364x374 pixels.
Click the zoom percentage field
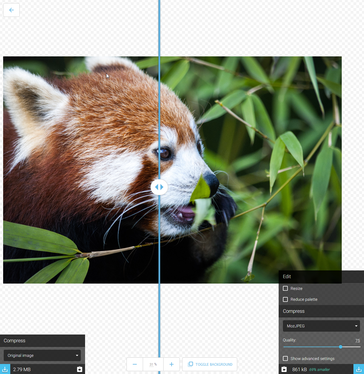tap(153, 364)
